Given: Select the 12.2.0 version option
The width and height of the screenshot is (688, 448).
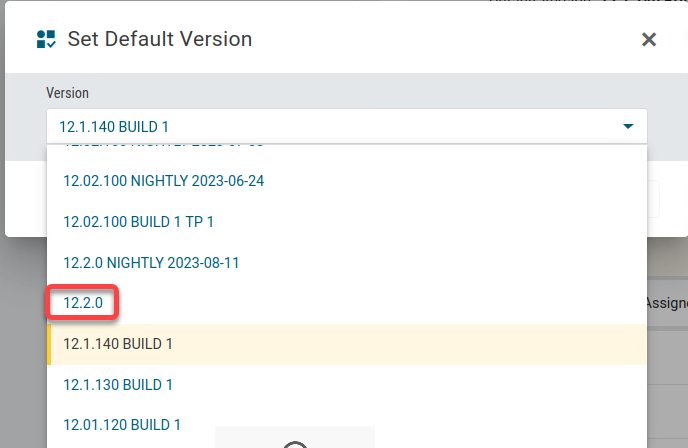Looking at the screenshot, I should click(x=83, y=302).
